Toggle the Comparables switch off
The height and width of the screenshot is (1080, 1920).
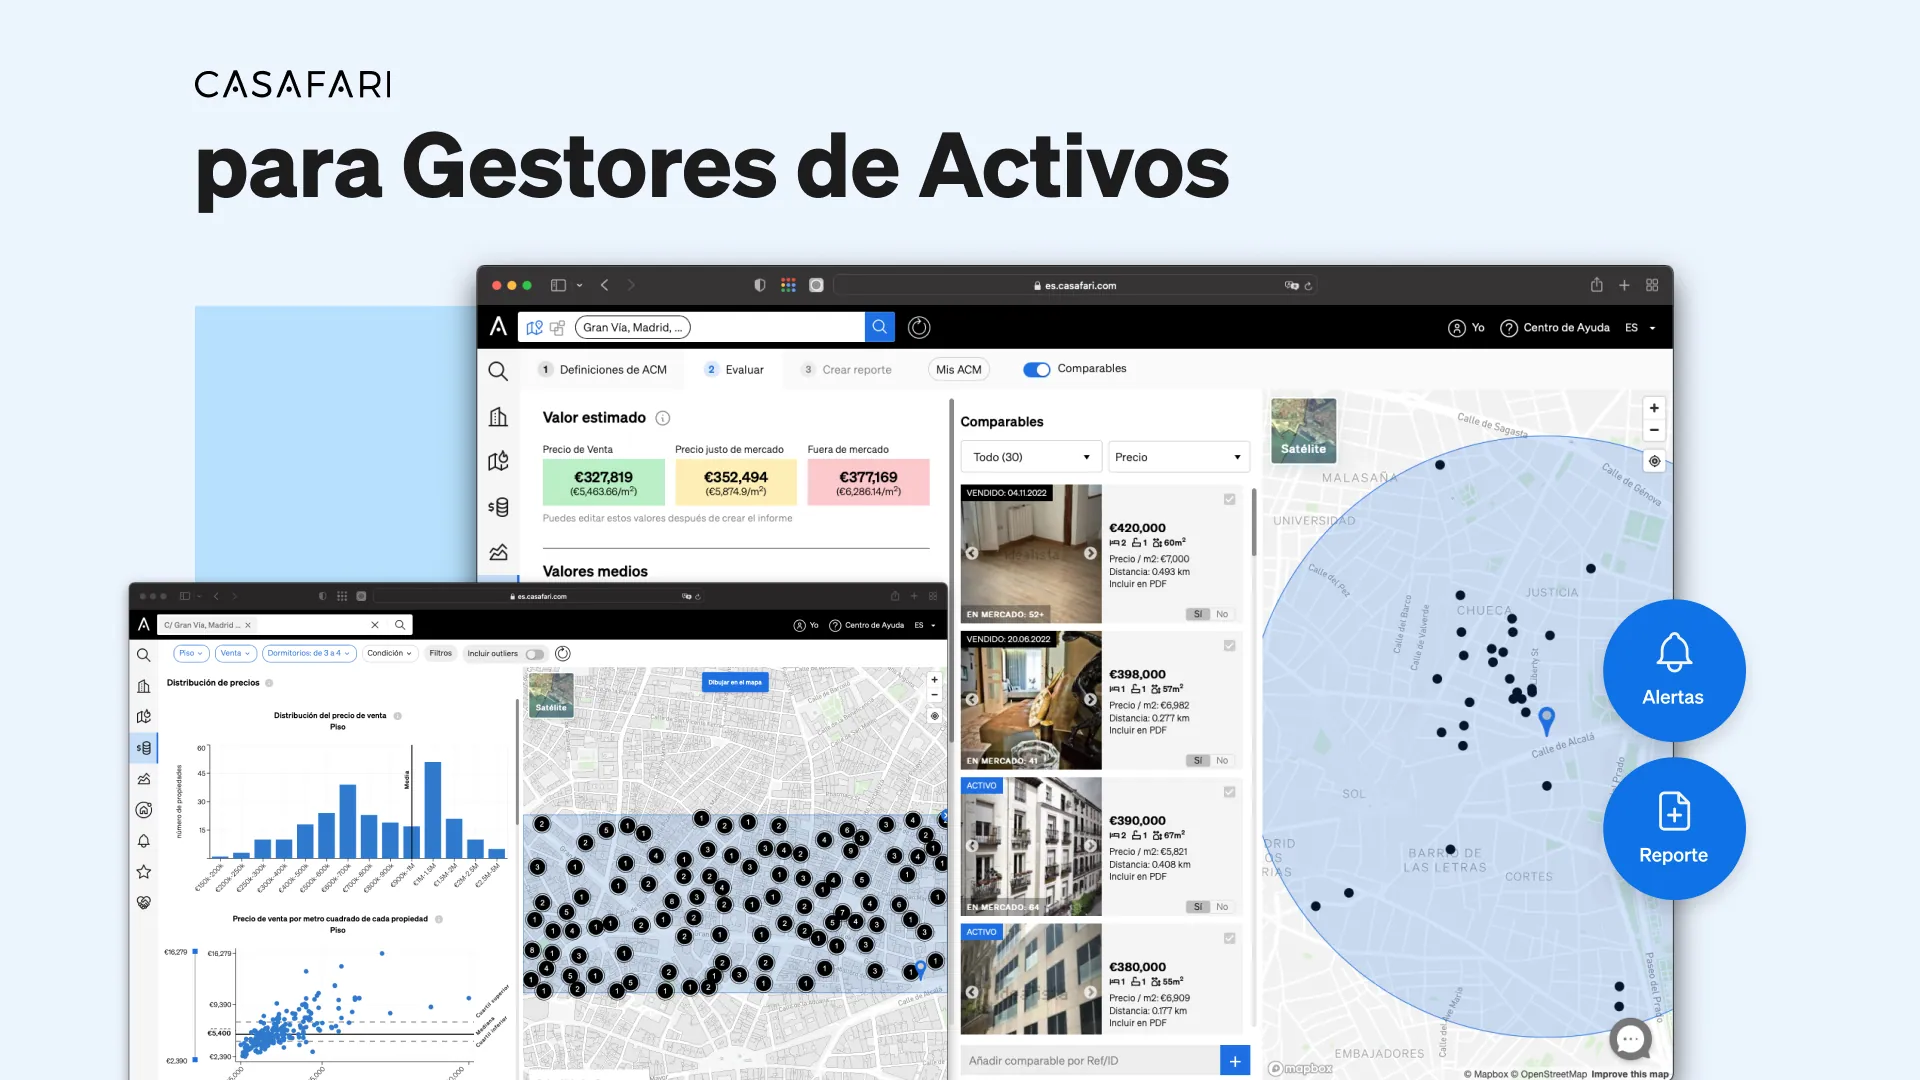[1036, 369]
